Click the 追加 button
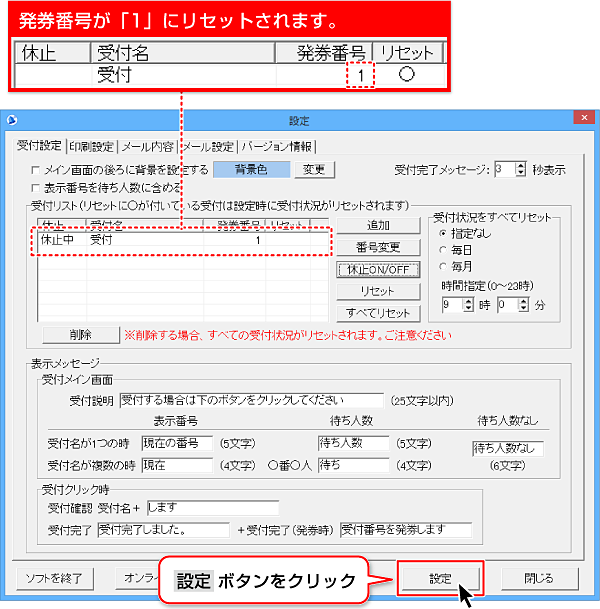The image size is (600, 609). (378, 225)
